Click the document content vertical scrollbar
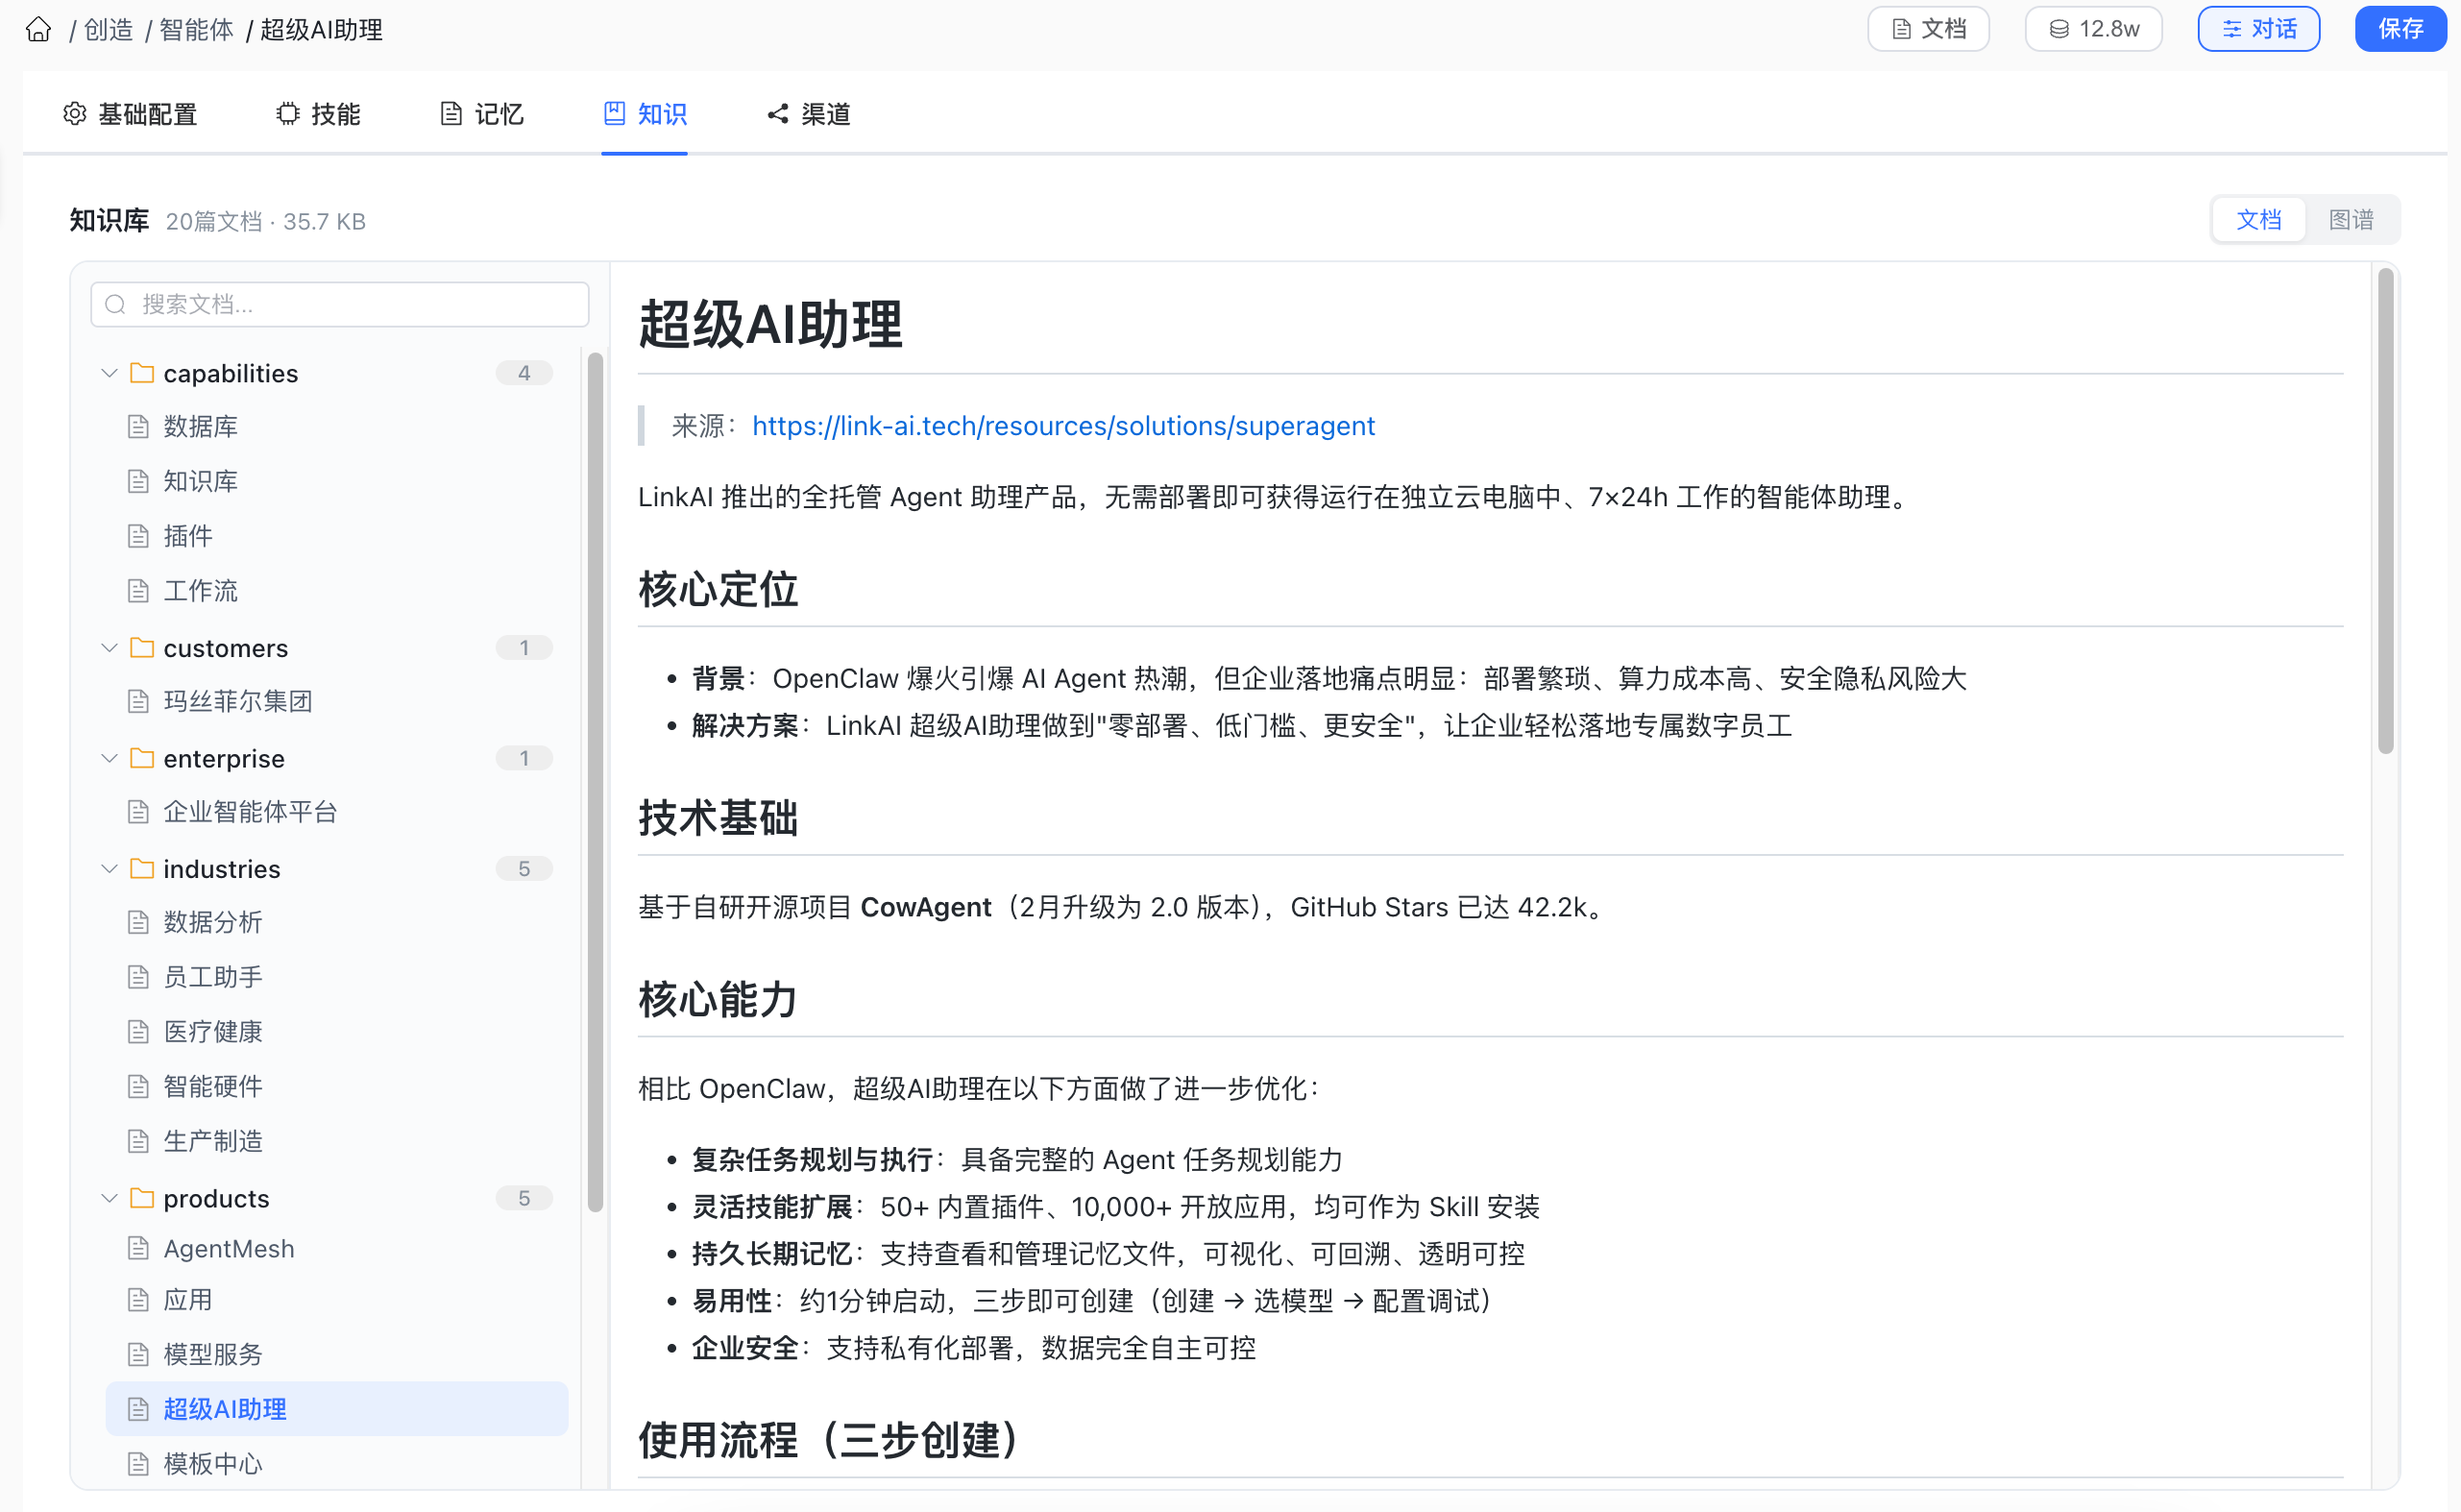The image size is (2461, 1512). click(2385, 512)
